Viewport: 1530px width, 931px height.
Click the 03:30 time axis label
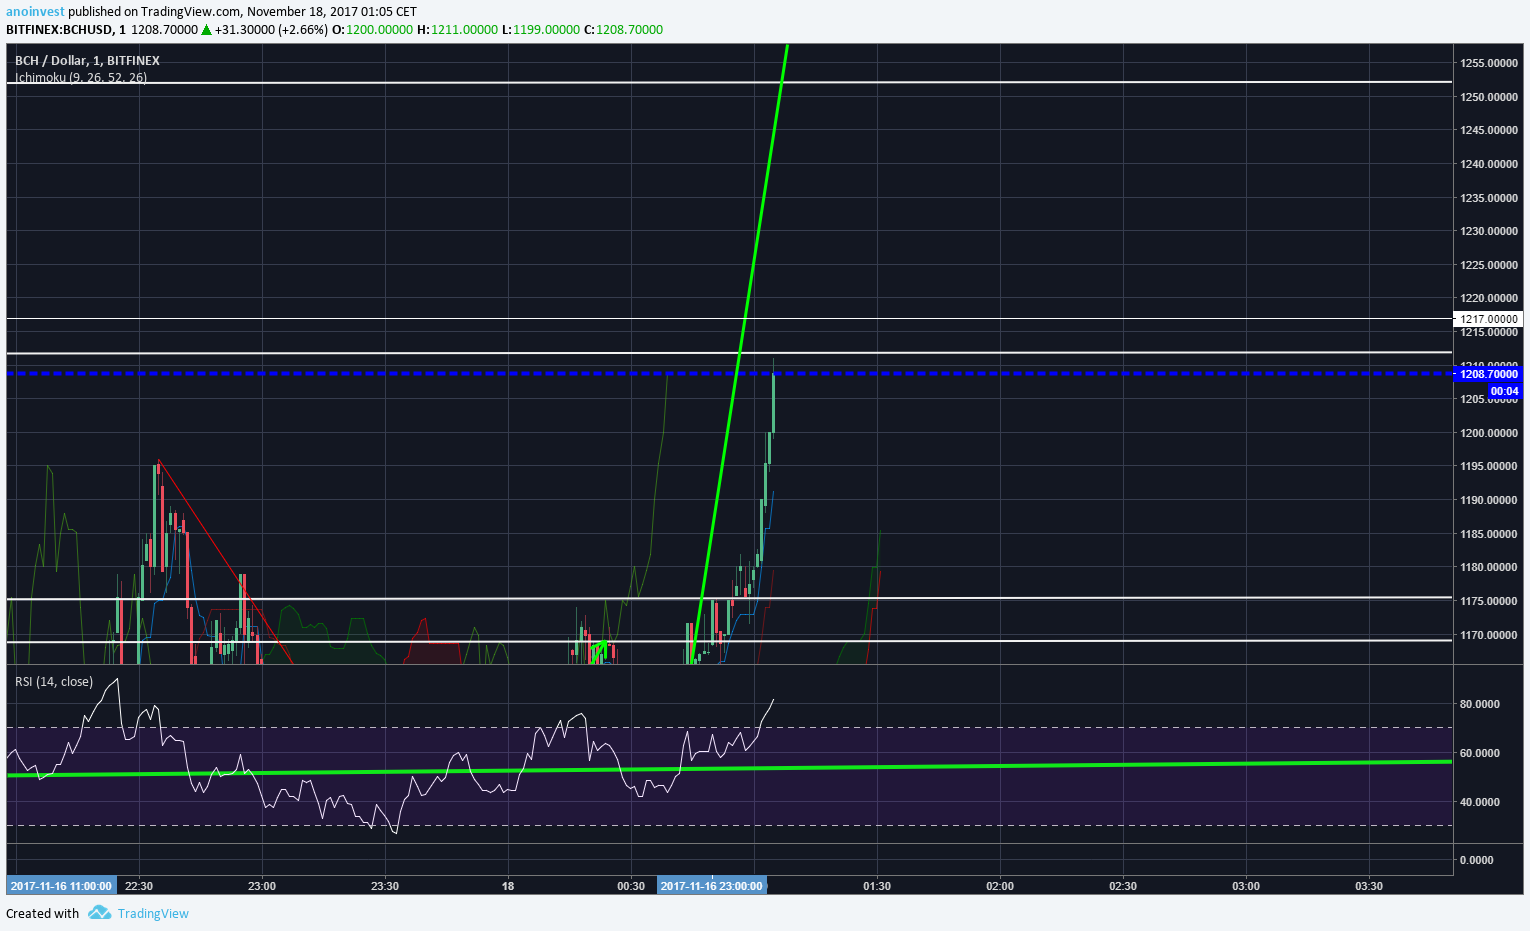(x=1369, y=886)
